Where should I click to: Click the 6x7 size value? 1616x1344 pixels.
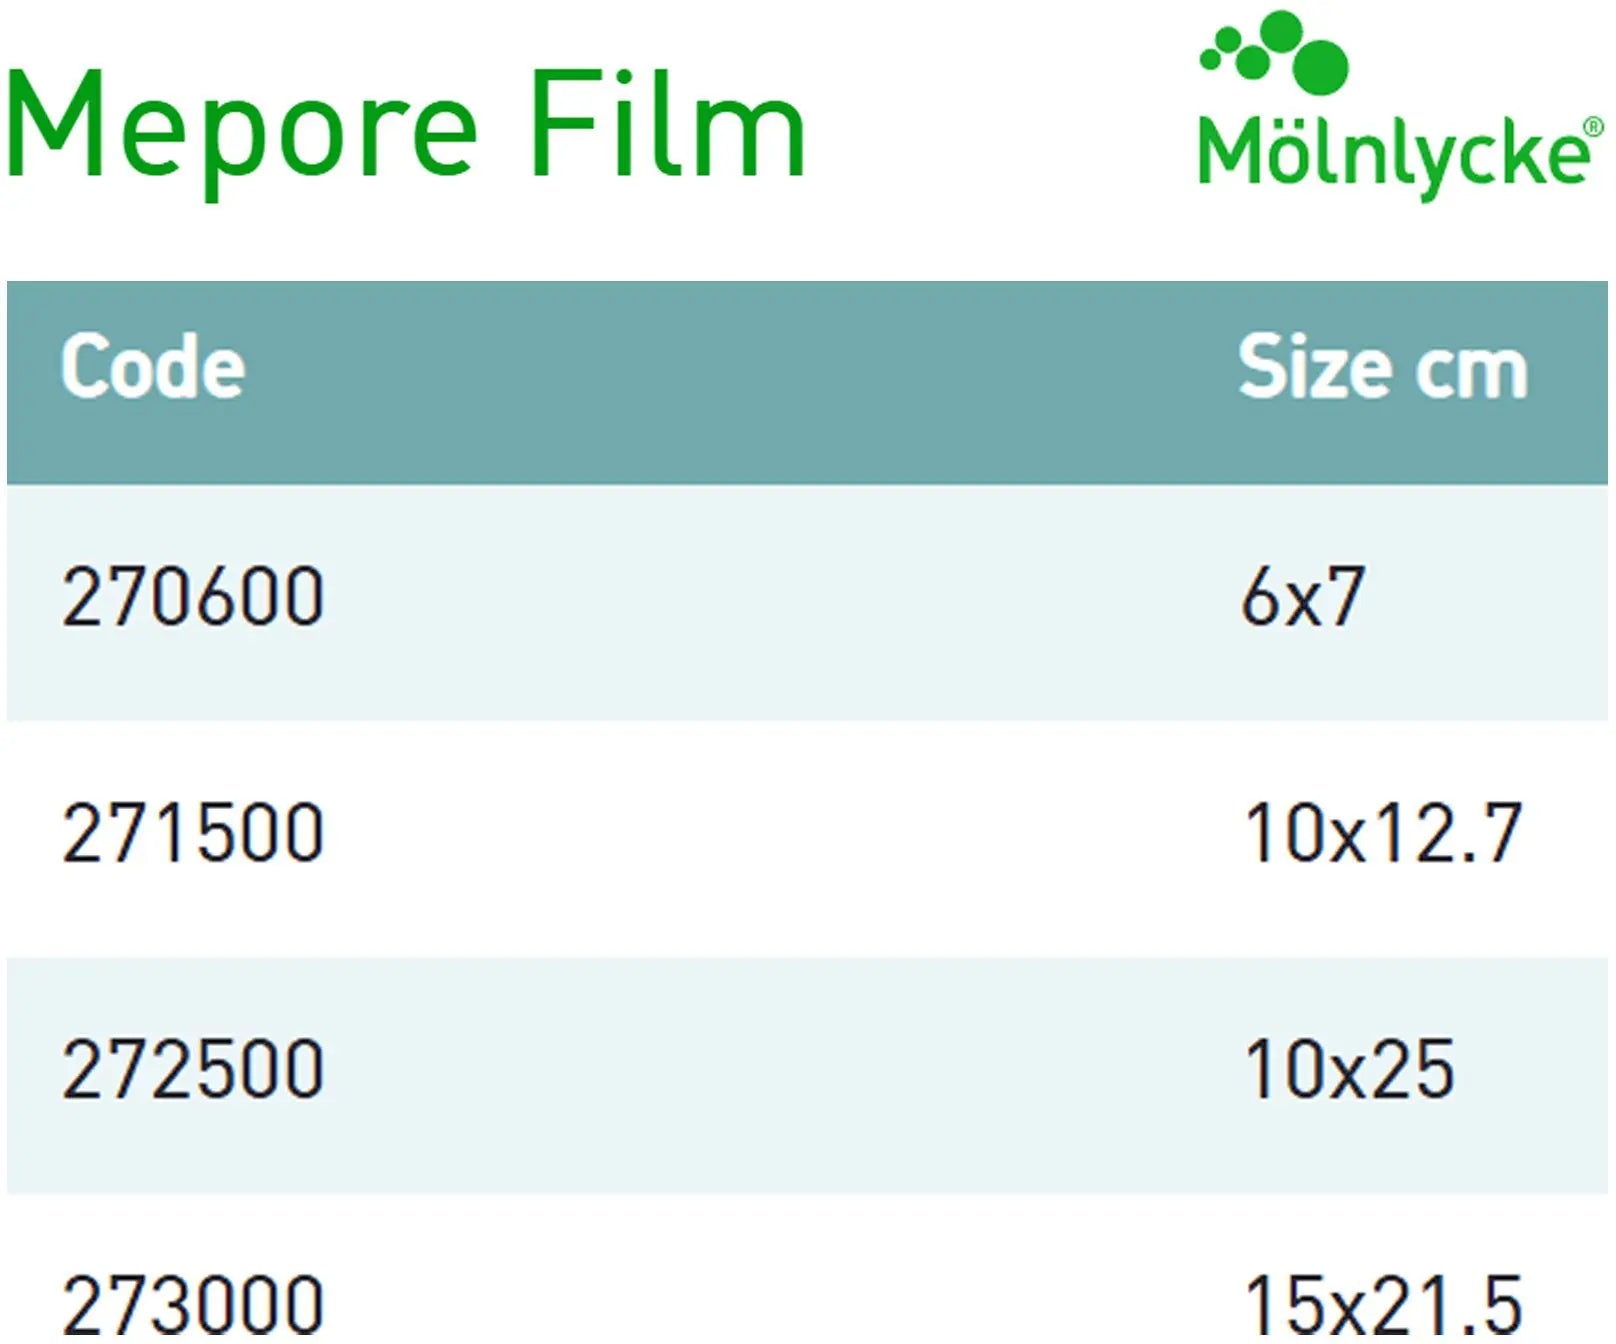click(1302, 597)
